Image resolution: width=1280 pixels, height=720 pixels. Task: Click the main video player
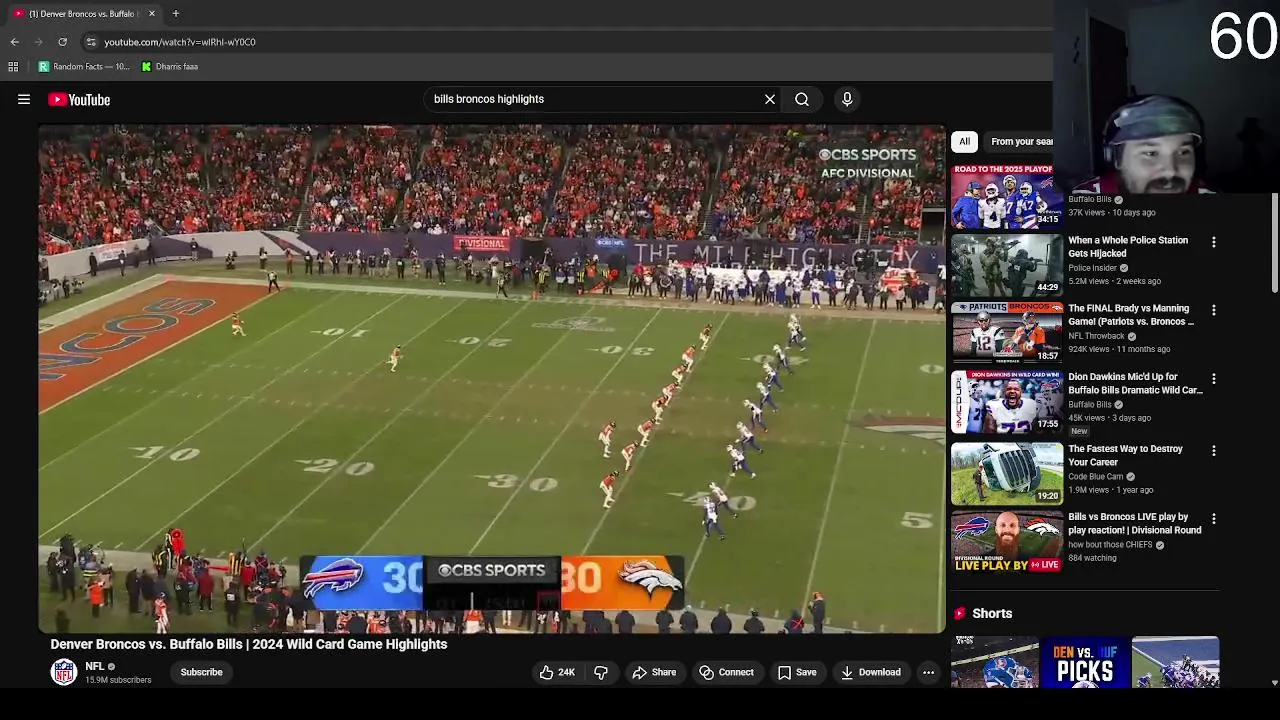tap(491, 378)
